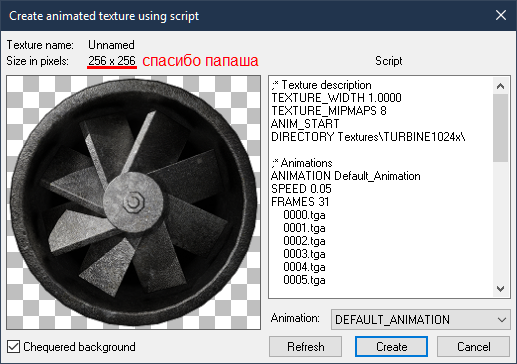
Task: Click the FRAMES 31 script line
Action: 300,202
